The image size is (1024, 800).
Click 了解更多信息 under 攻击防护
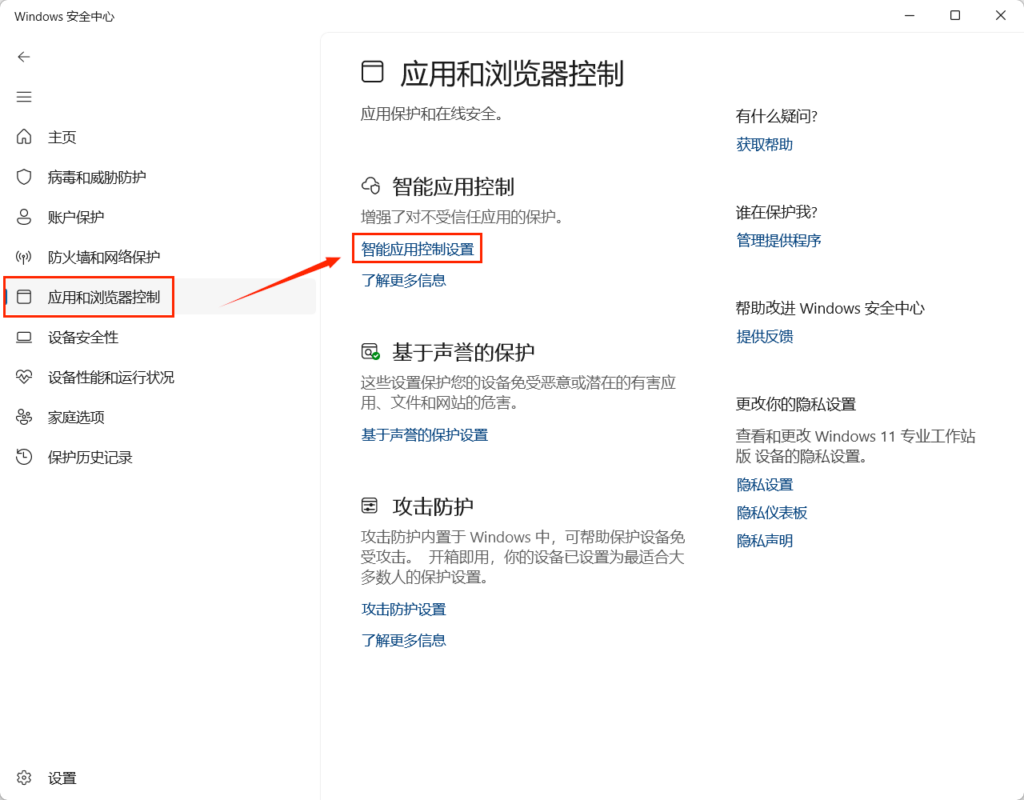coord(404,640)
